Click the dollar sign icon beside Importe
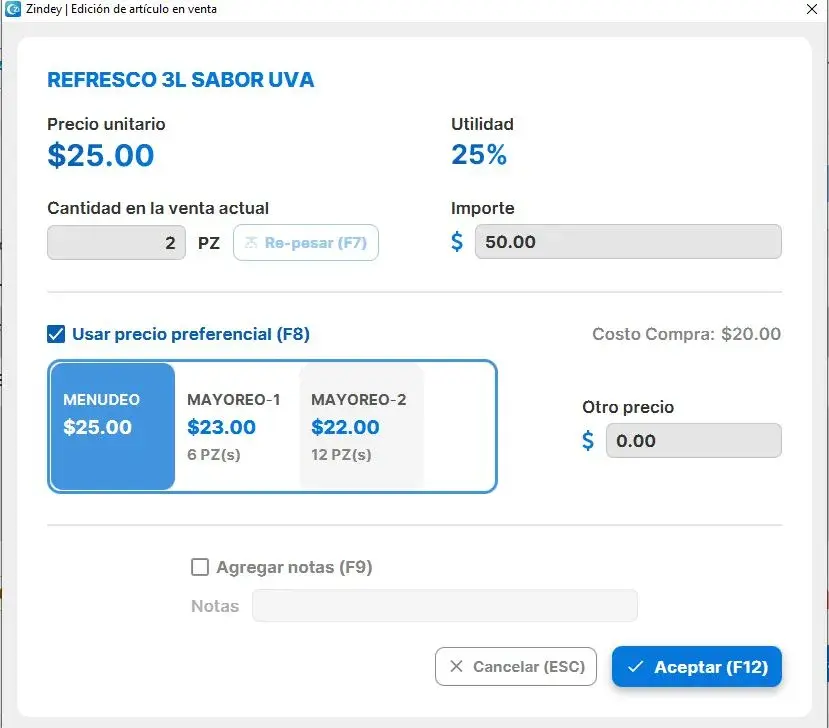The height and width of the screenshot is (728, 829). 457,242
